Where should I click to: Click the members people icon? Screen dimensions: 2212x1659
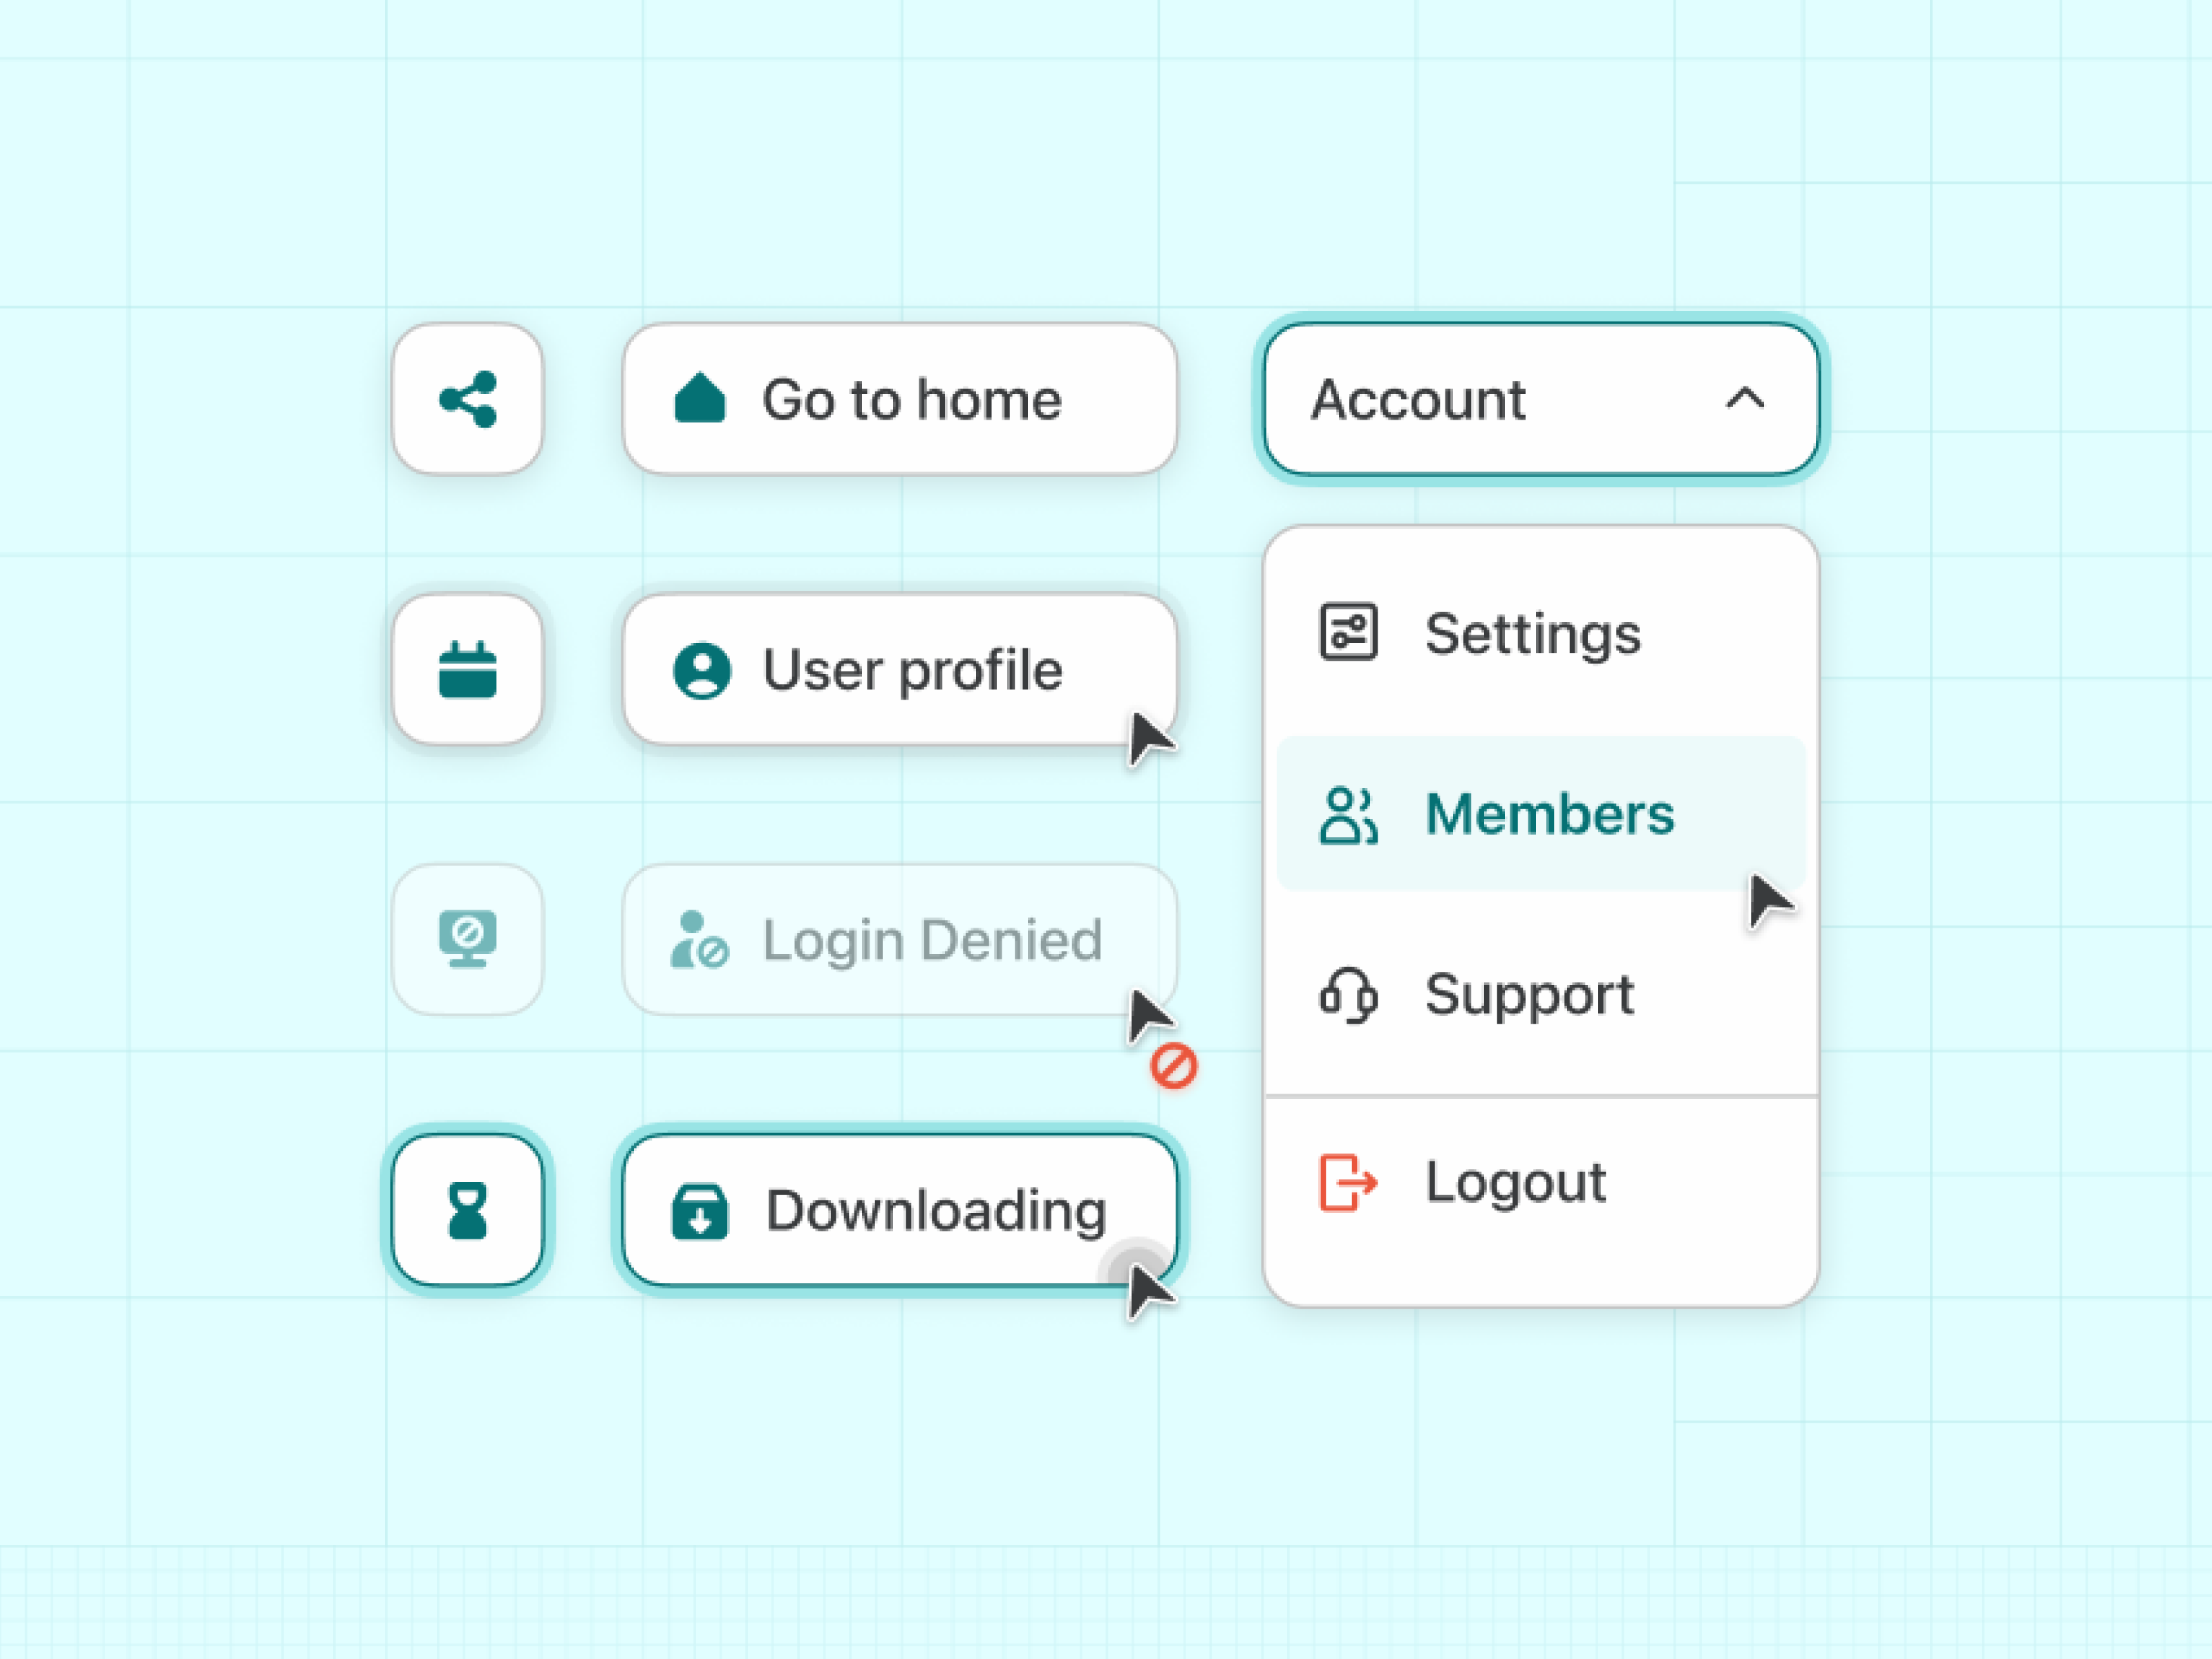pyautogui.click(x=1349, y=815)
